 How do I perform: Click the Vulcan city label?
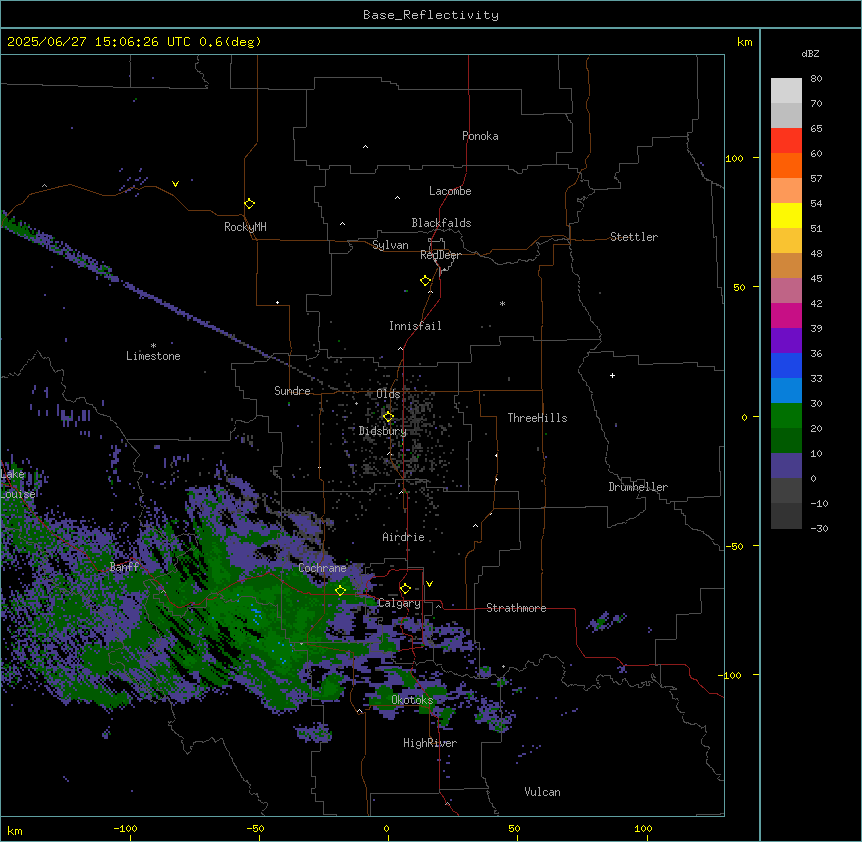(x=542, y=792)
